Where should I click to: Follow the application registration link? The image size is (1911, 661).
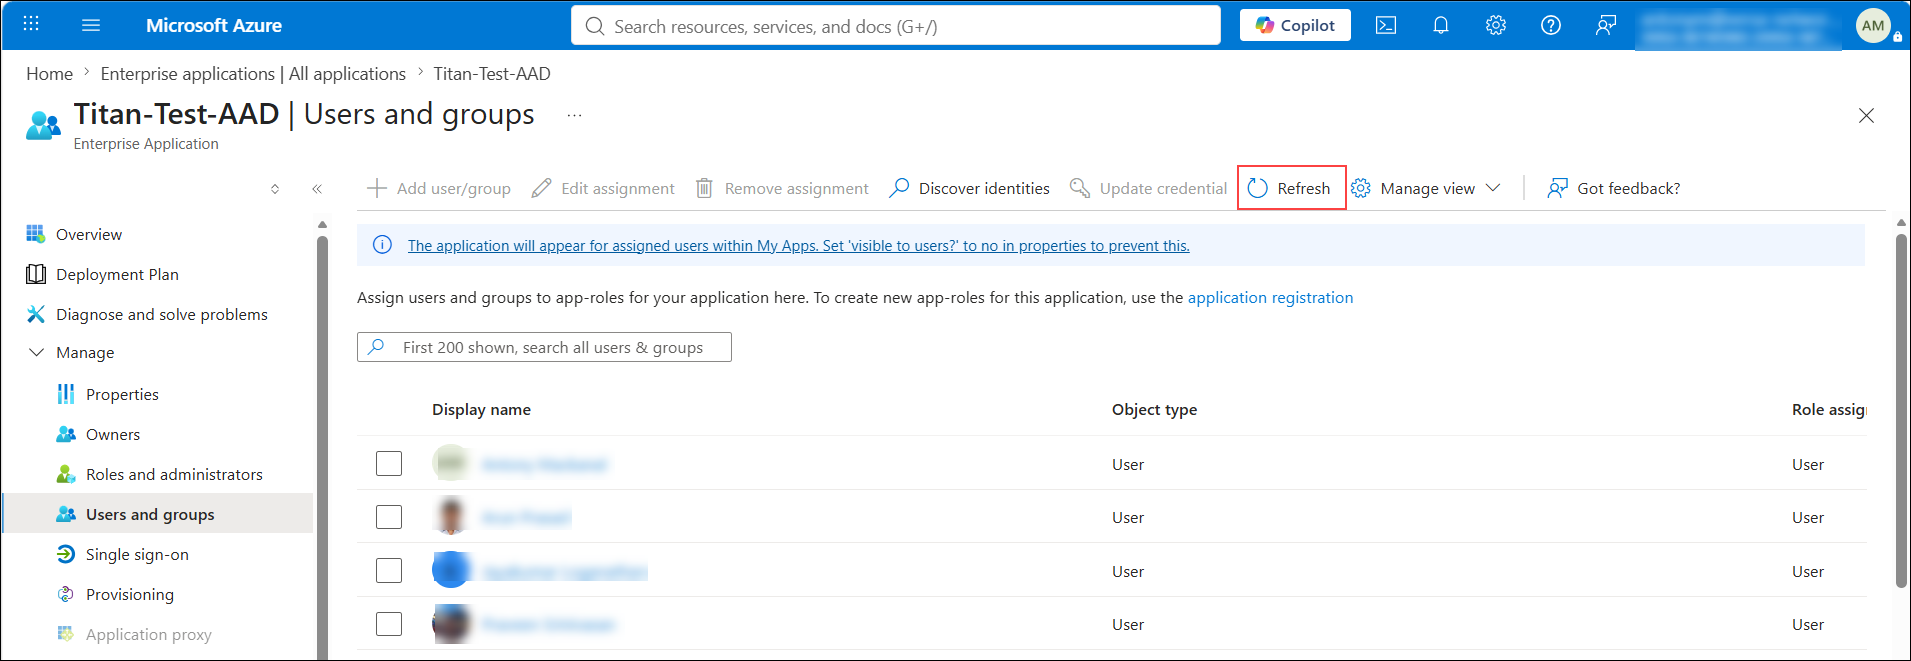point(1270,297)
